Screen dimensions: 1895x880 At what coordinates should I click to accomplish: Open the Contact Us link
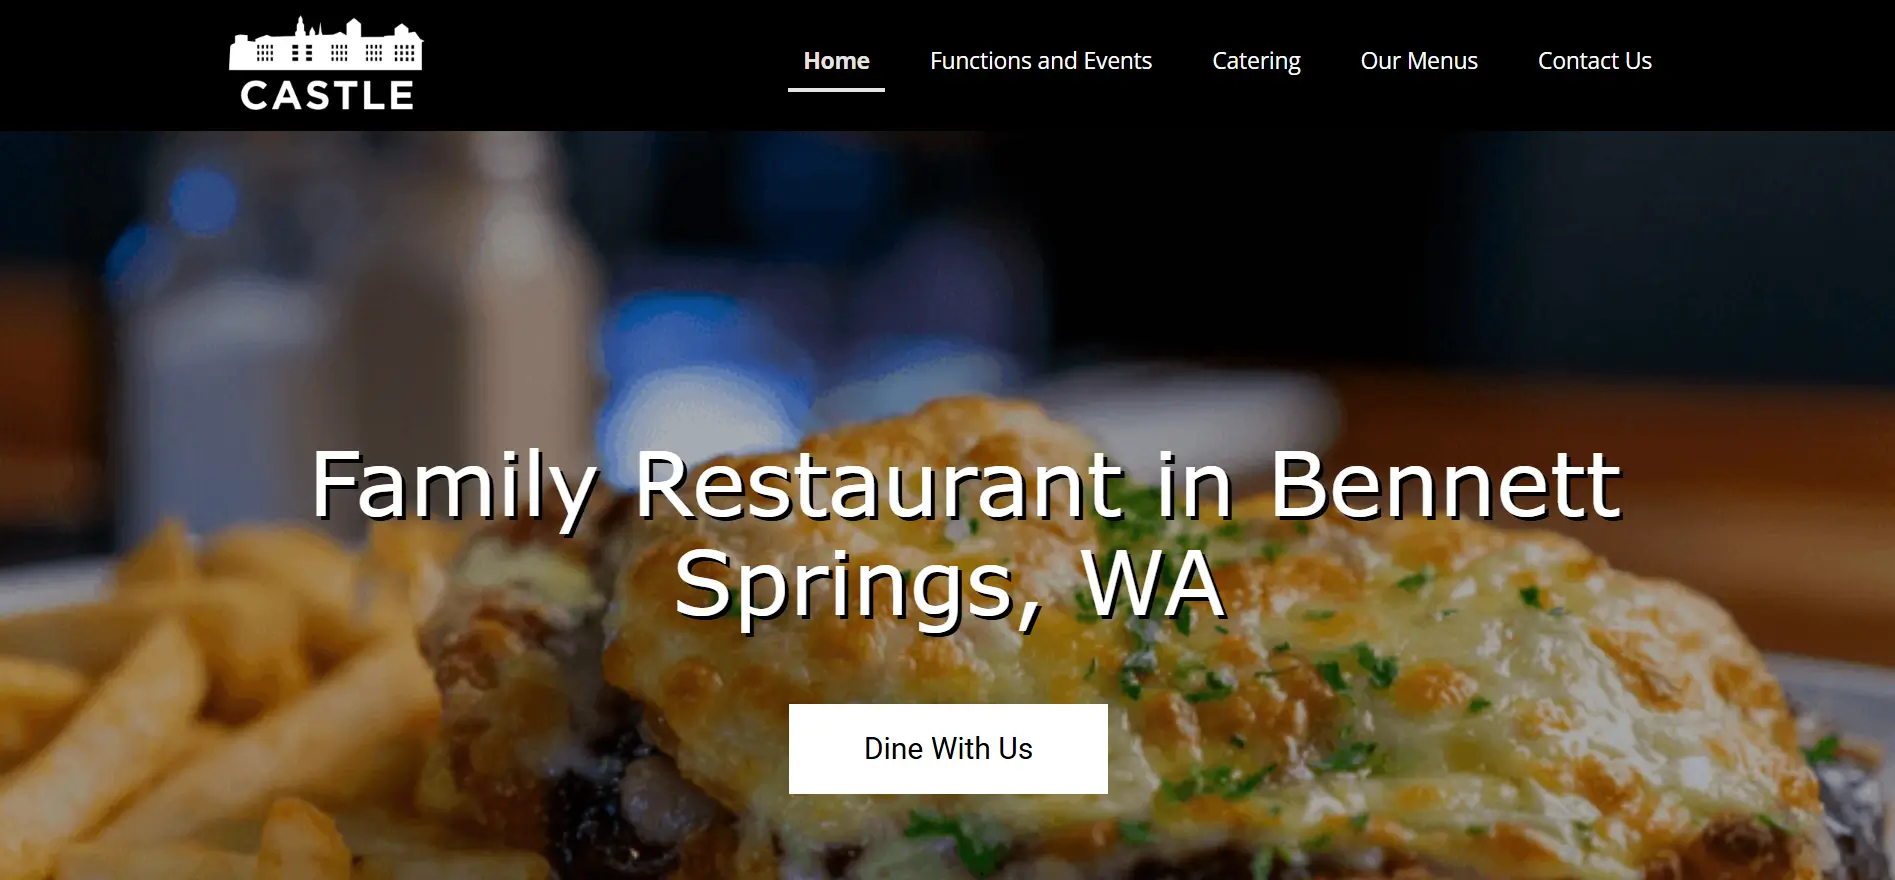click(x=1594, y=61)
